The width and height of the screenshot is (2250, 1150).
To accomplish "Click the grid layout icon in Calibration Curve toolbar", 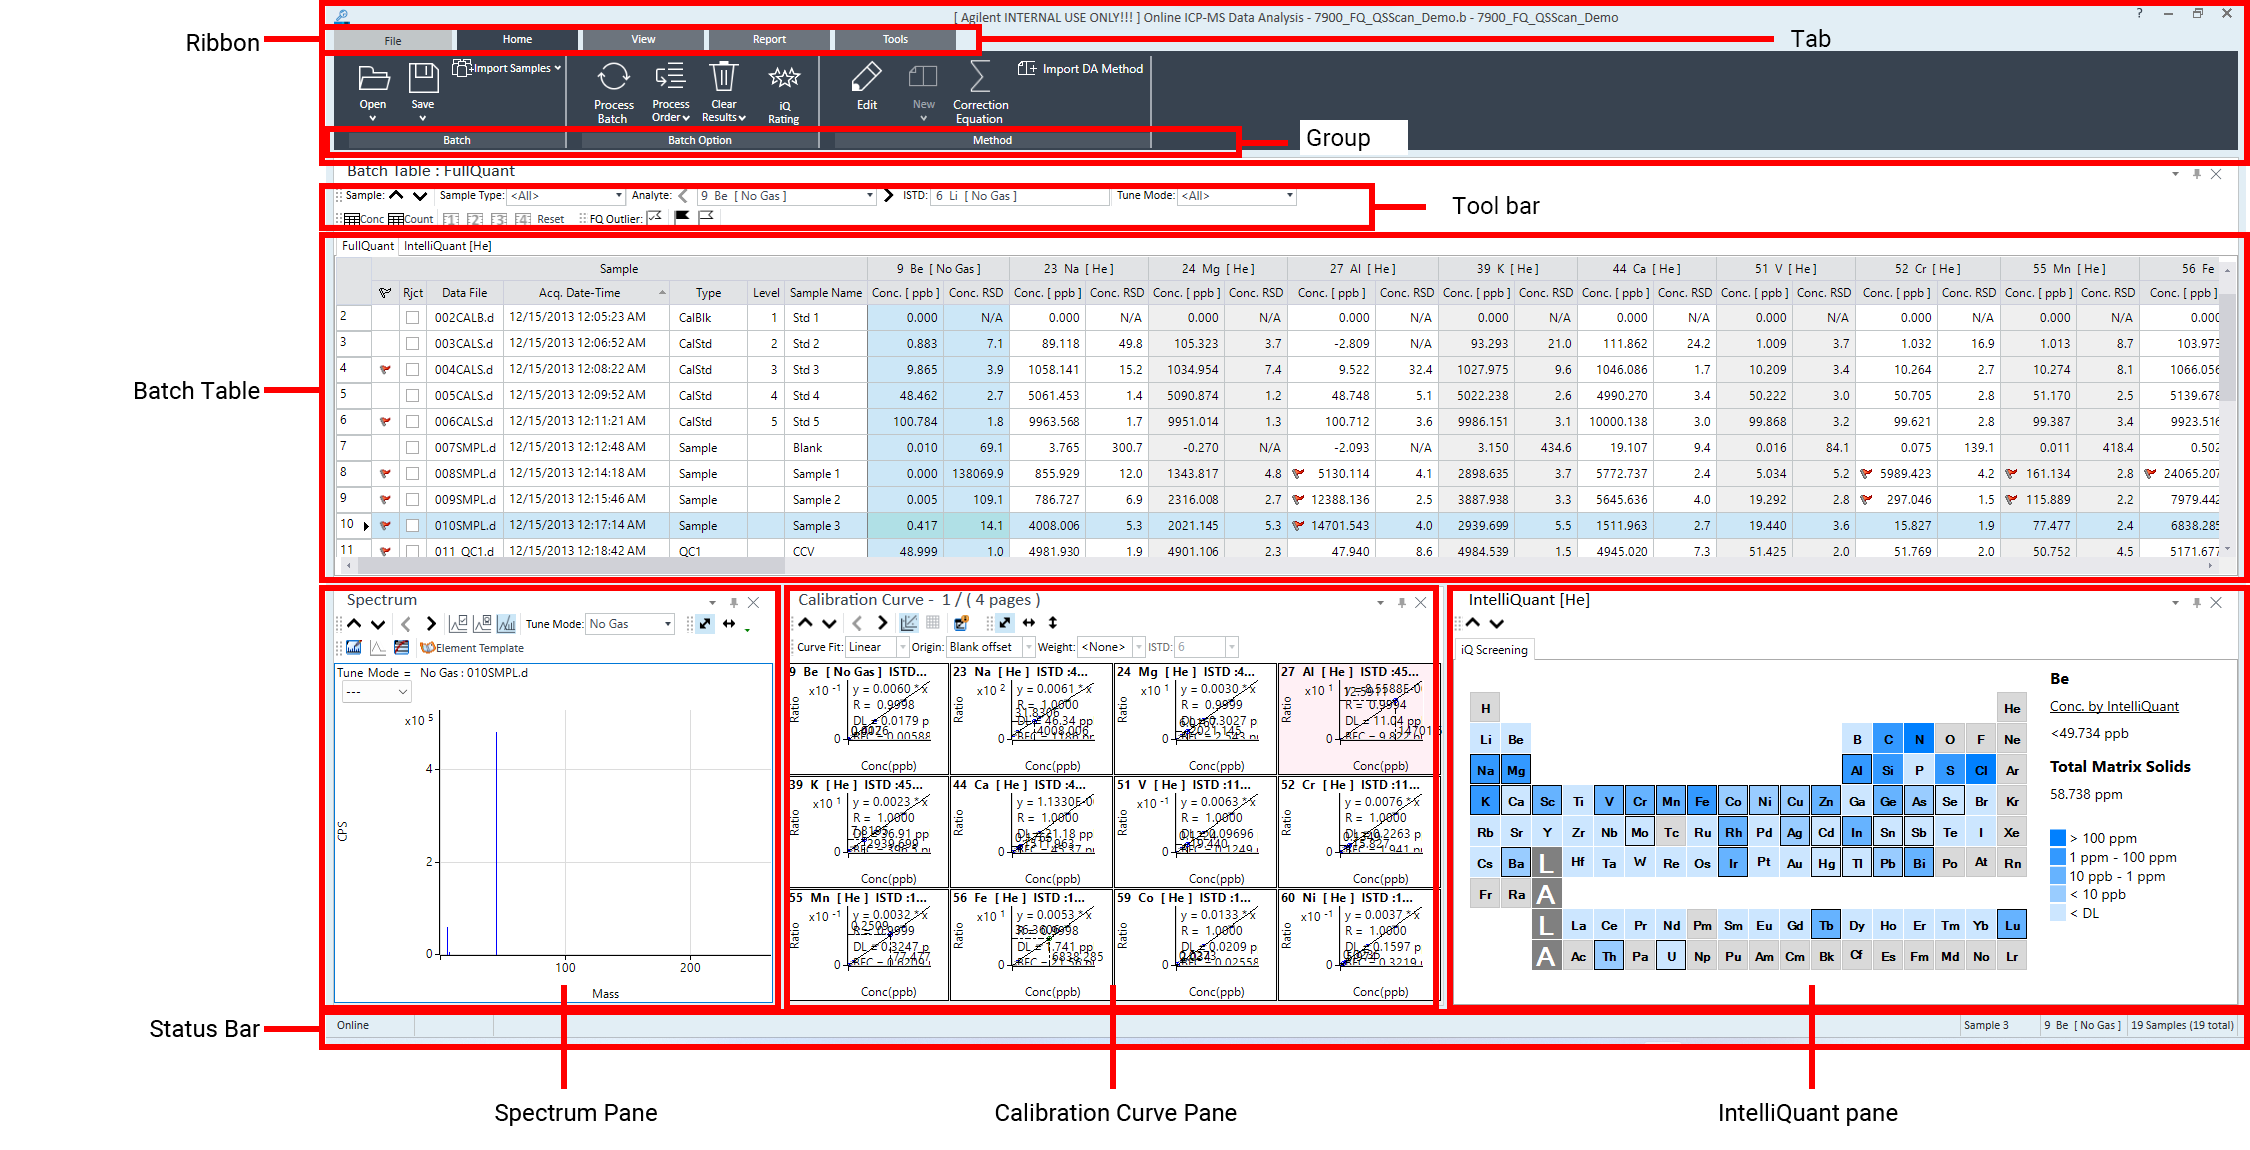I will (x=933, y=622).
